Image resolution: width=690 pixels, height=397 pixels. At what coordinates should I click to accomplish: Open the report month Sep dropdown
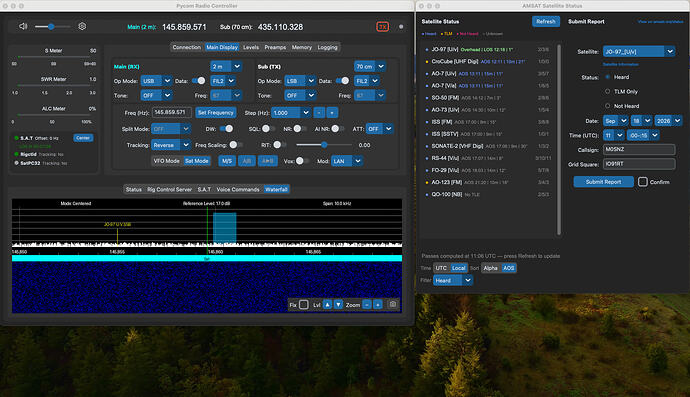point(616,121)
